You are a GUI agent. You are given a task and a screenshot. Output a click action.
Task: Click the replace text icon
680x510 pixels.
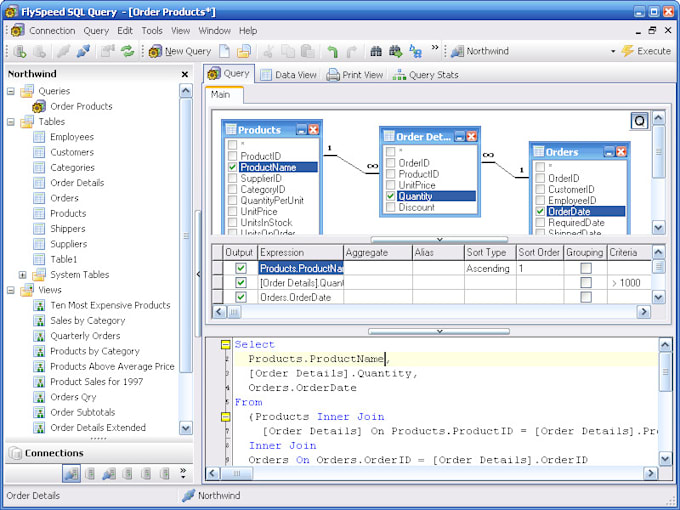pyautogui.click(x=415, y=51)
